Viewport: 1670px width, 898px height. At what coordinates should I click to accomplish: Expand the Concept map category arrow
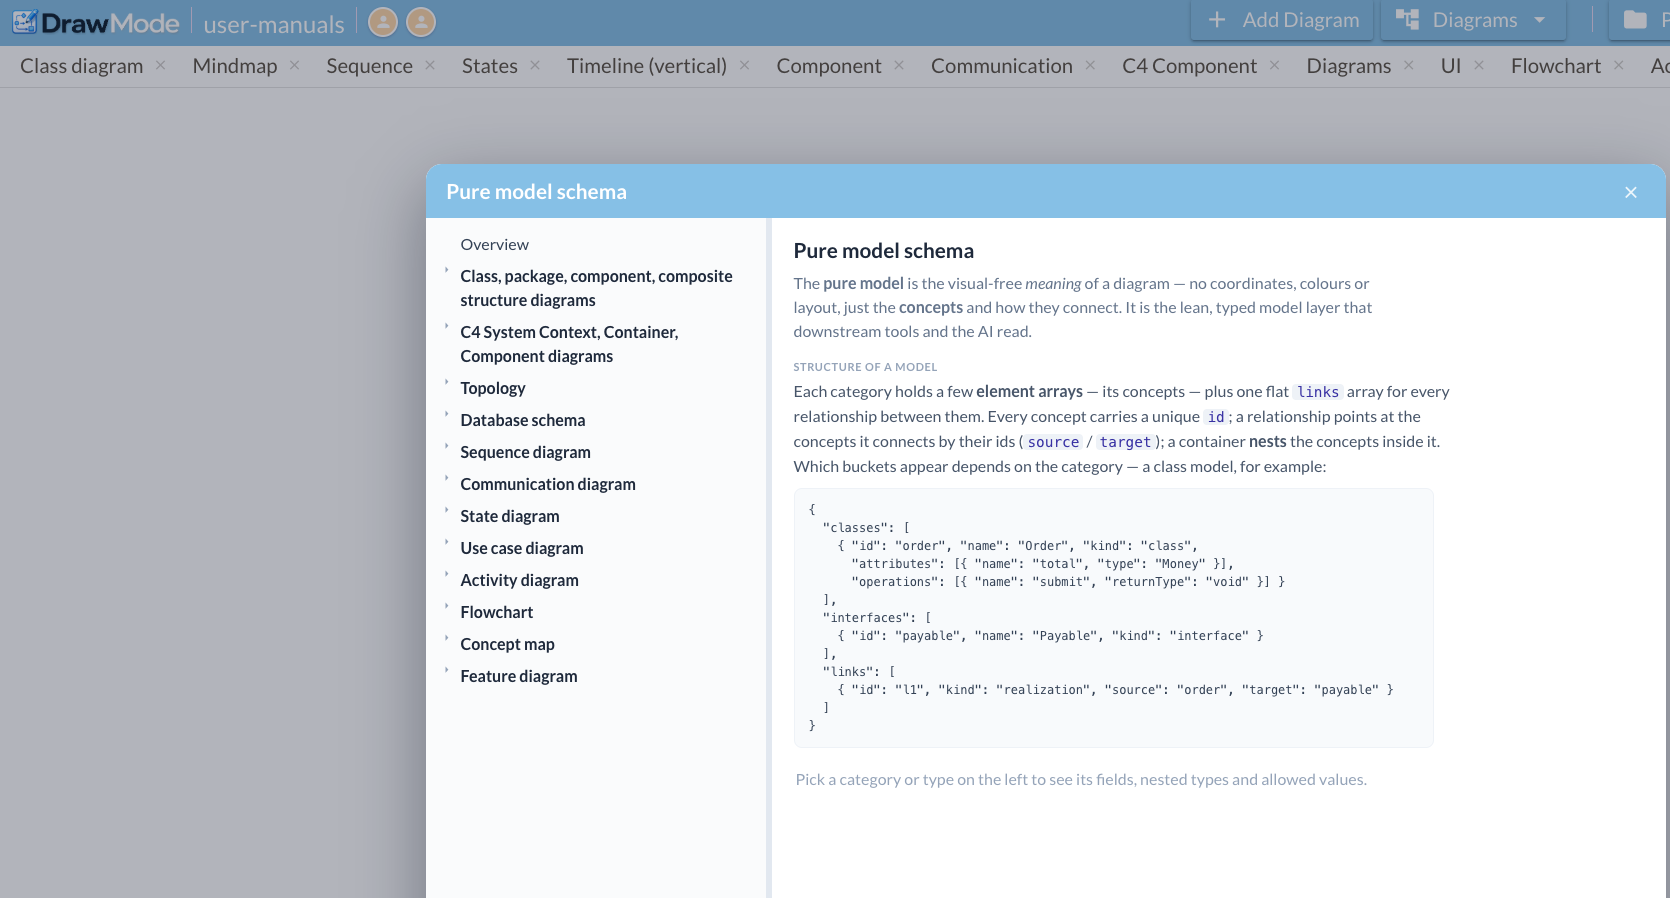(x=446, y=638)
